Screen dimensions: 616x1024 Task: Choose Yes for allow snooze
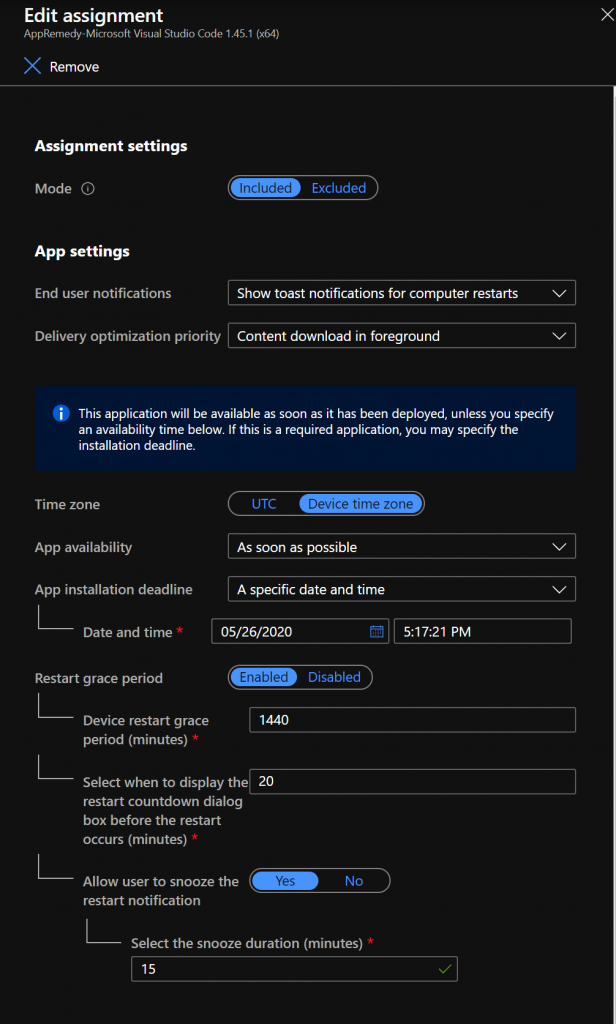click(x=285, y=881)
